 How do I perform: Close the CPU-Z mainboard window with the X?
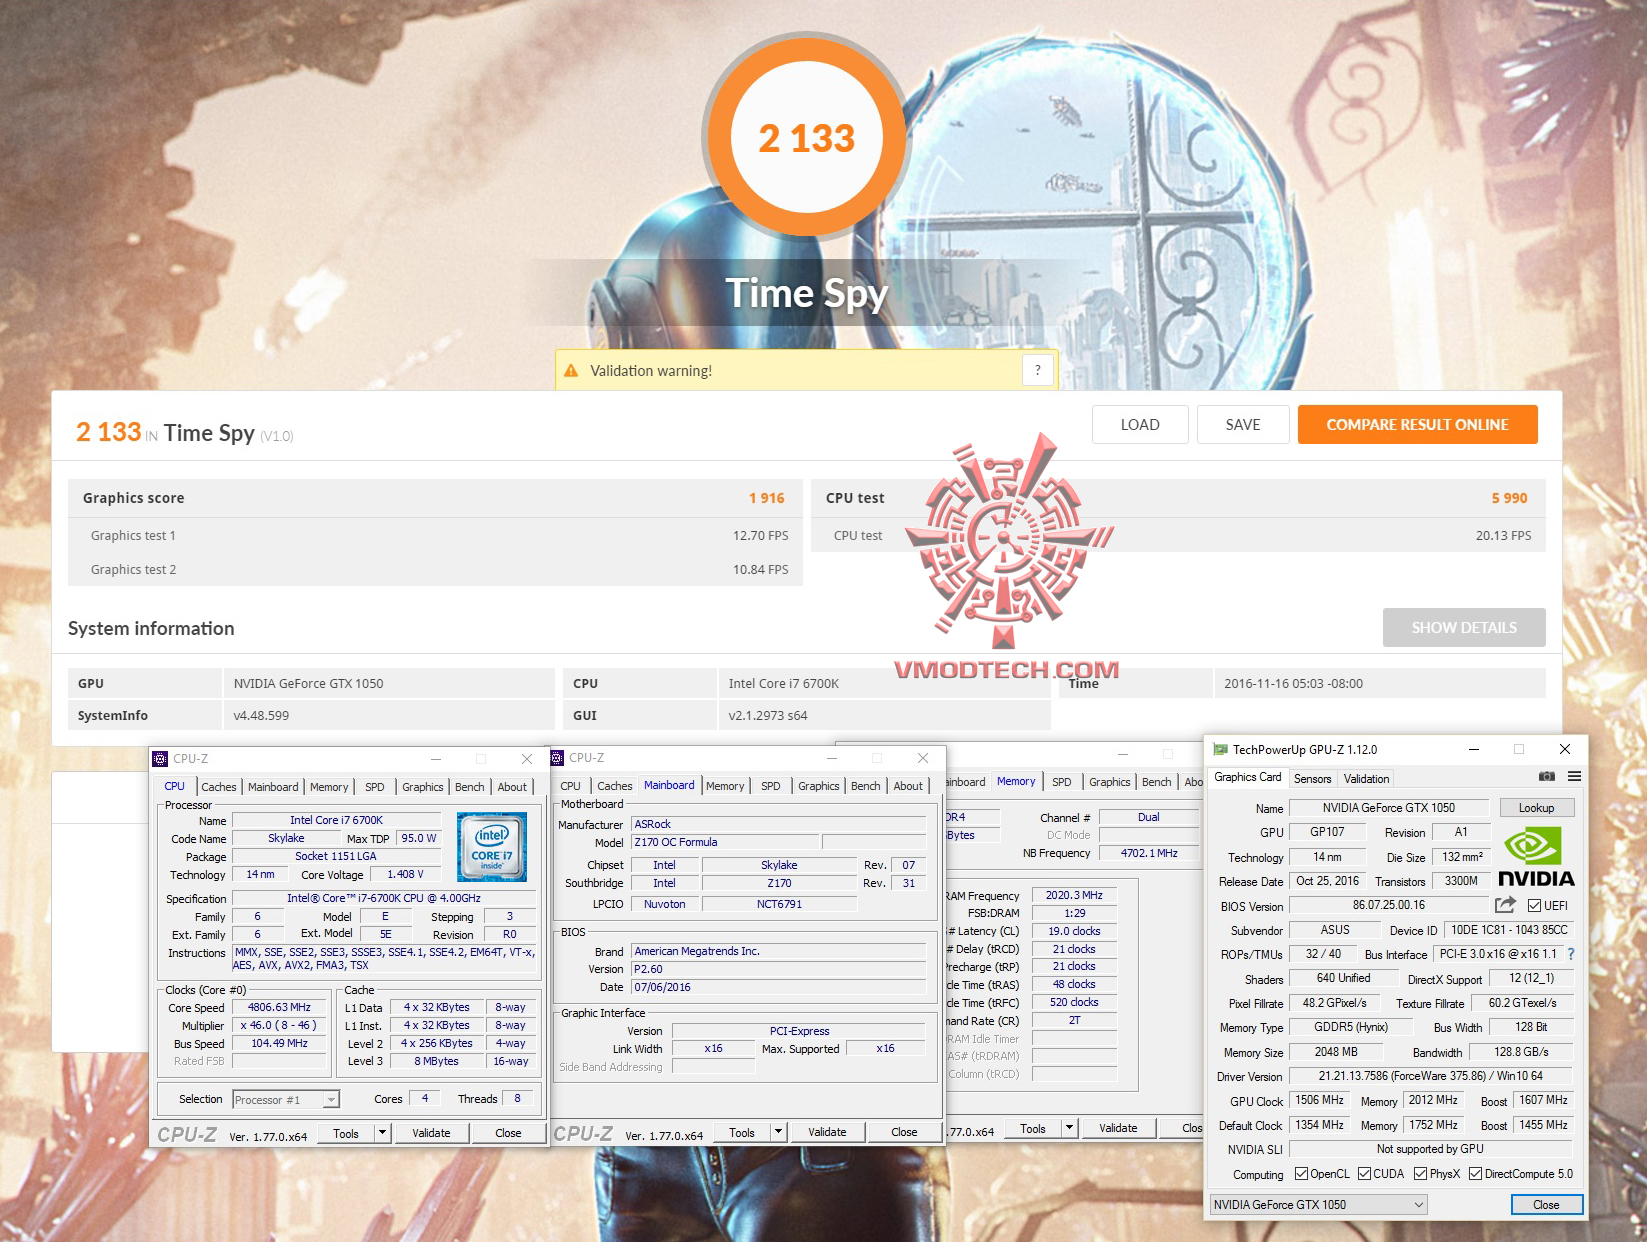[923, 758]
